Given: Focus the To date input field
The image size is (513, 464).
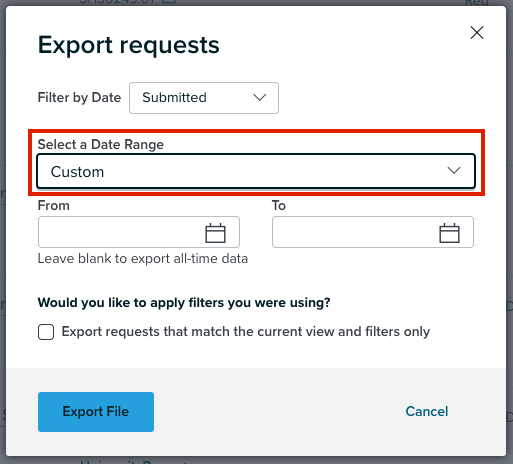Looking at the screenshot, I should click(373, 232).
